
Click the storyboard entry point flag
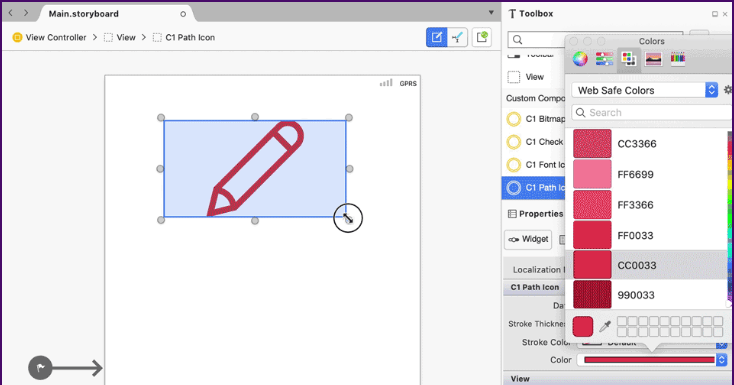40,368
